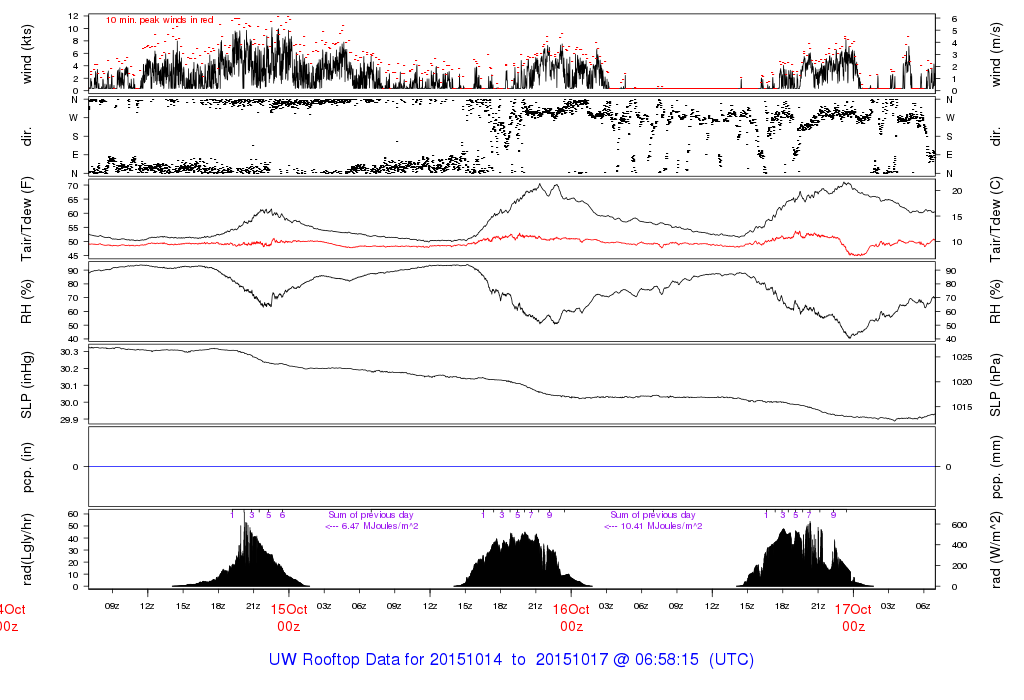Screen dimensions: 1024x700
Task: Click the '10 min. peak winds in red' legend text
Action: point(159,20)
